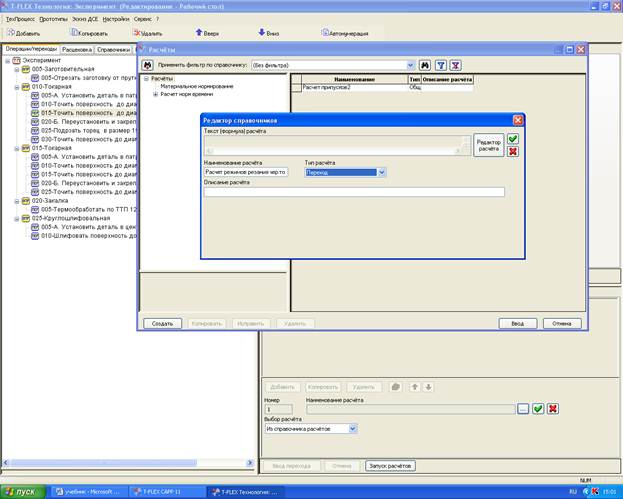Viewport: 623px width, 499px height.
Task: Click the binoculars icon right of filter dropdown
Action: coord(425,65)
